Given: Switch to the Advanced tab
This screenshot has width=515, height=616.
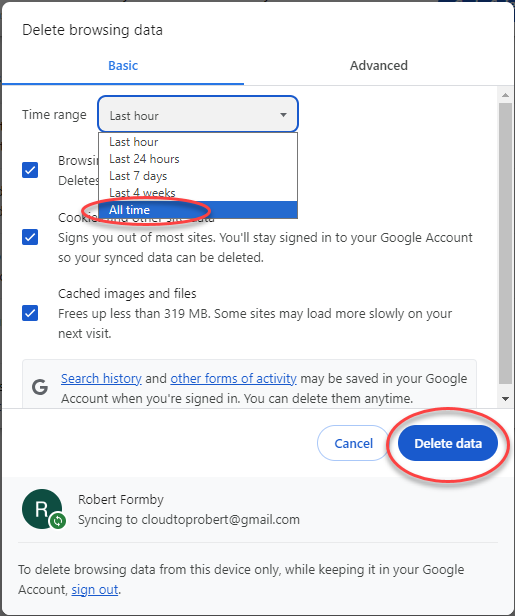Looking at the screenshot, I should pos(379,66).
